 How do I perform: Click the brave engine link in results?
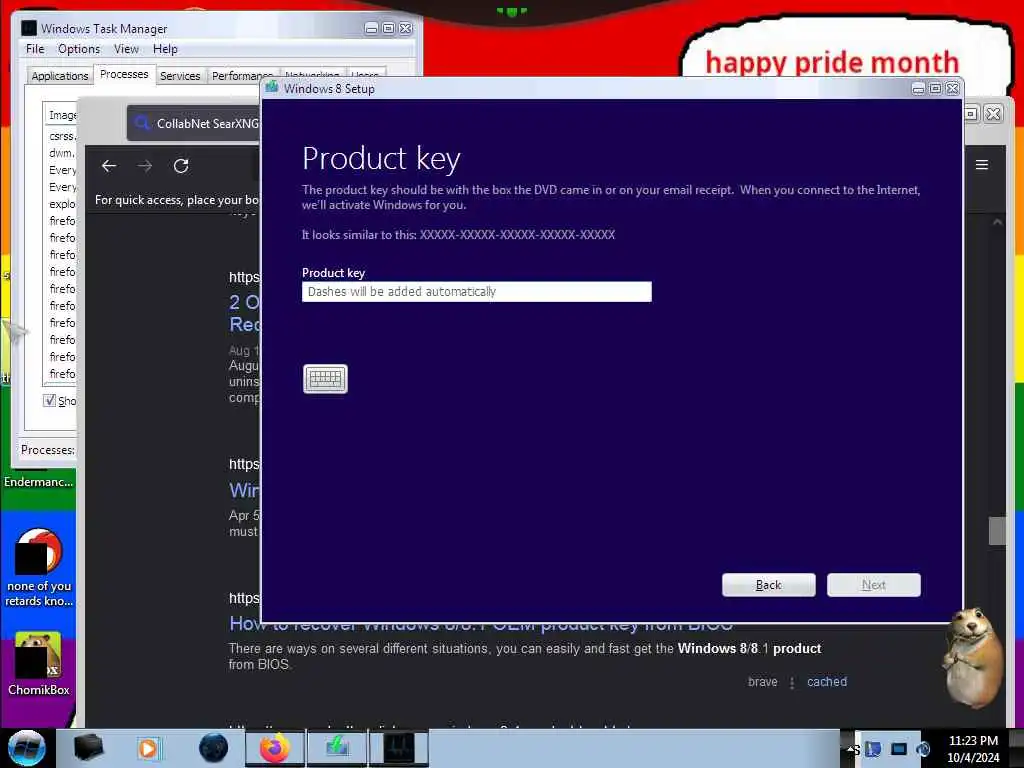click(763, 681)
